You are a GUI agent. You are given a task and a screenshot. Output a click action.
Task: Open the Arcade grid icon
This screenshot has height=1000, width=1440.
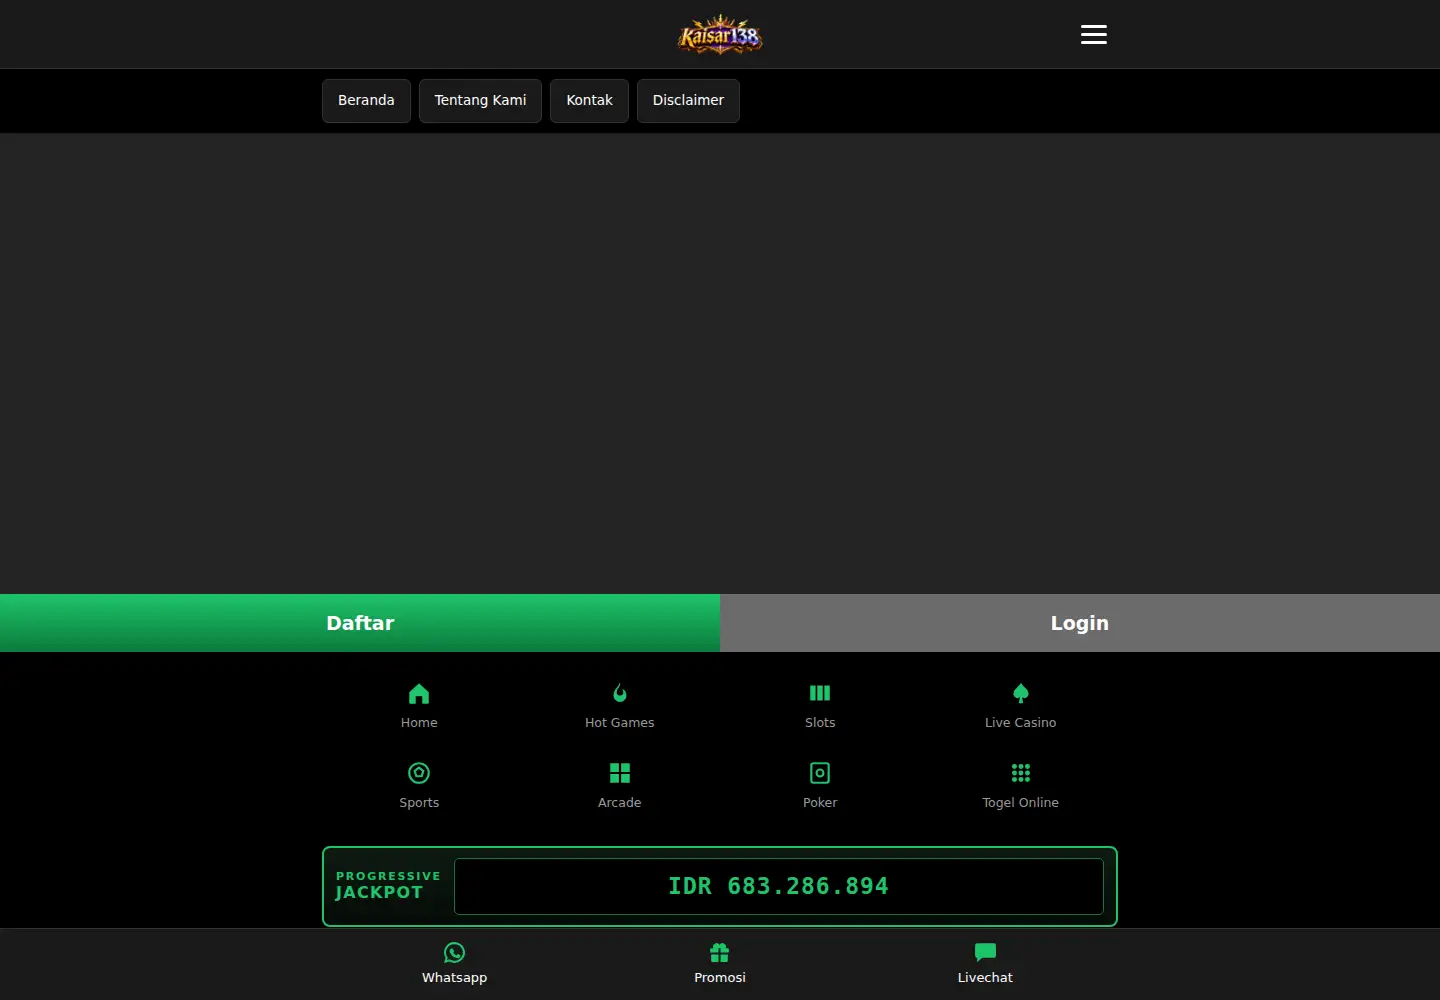[620, 773]
